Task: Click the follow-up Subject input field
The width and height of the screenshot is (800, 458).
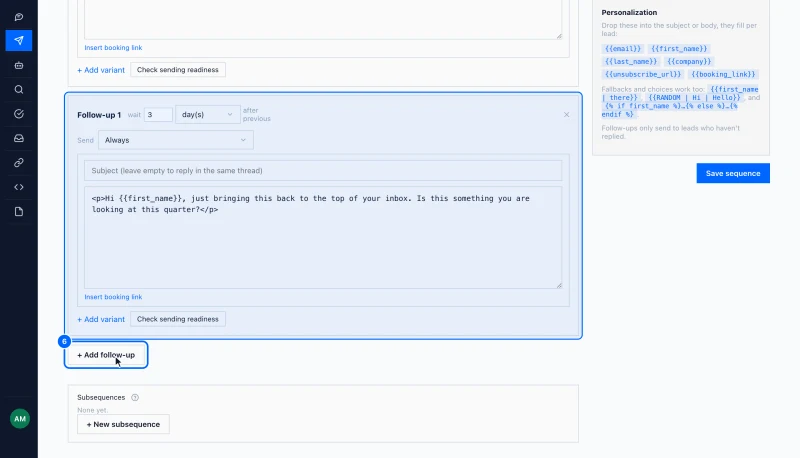Action: click(x=323, y=170)
